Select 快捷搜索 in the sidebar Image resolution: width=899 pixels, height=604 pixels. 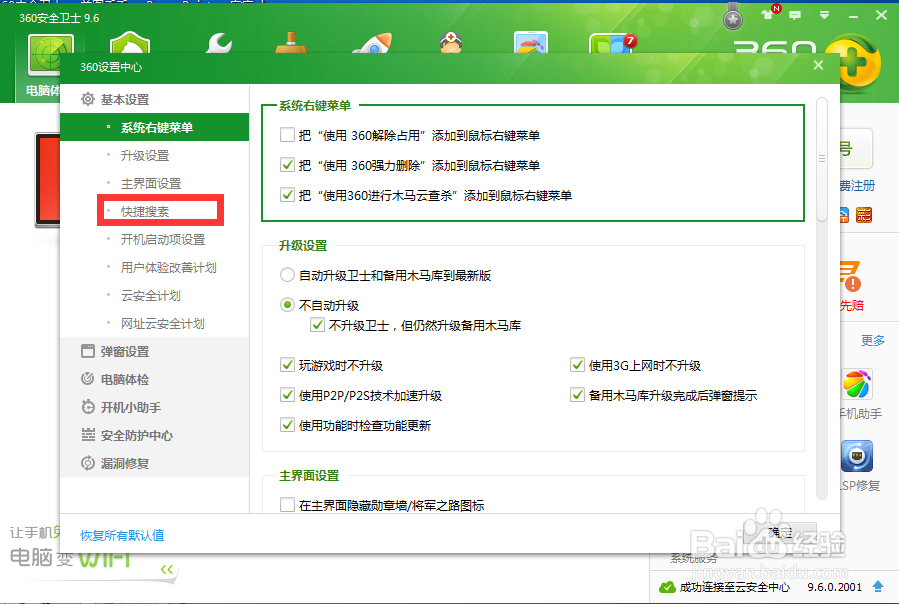click(144, 212)
